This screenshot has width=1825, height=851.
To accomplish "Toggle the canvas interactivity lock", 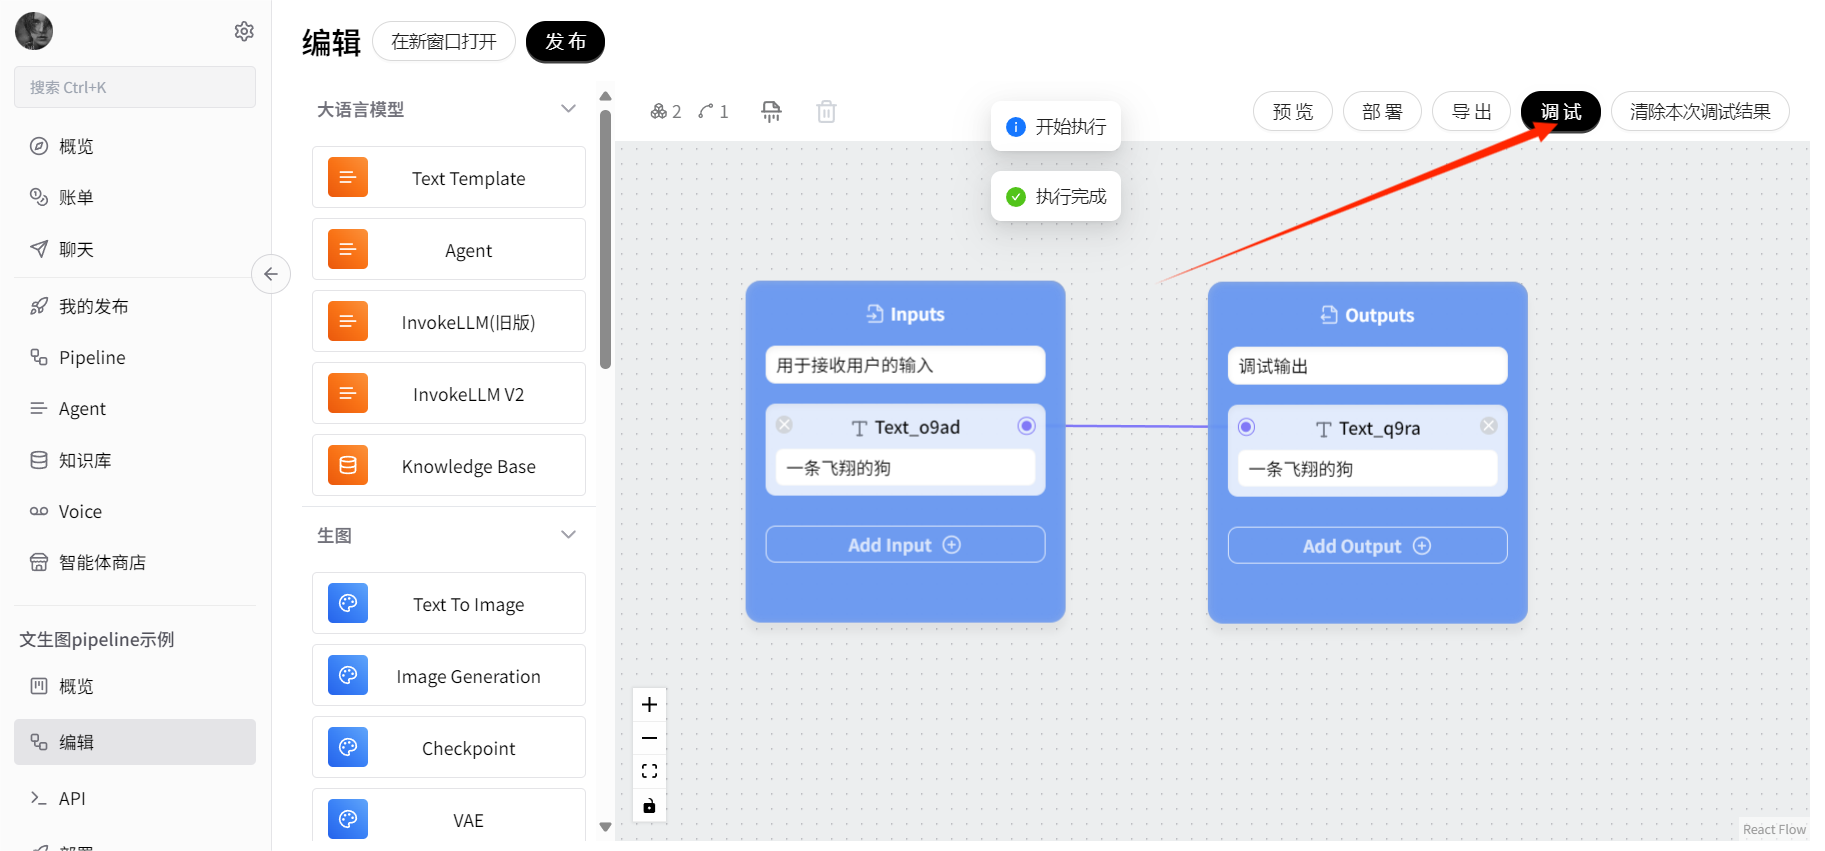I will click(x=649, y=806).
